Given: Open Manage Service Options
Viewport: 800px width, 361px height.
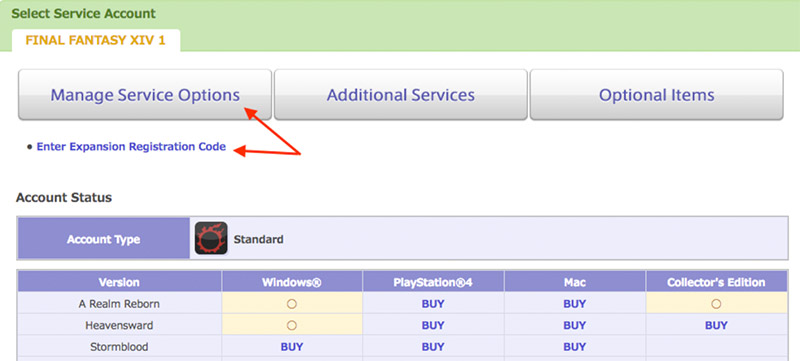Looking at the screenshot, I should tap(145, 95).
